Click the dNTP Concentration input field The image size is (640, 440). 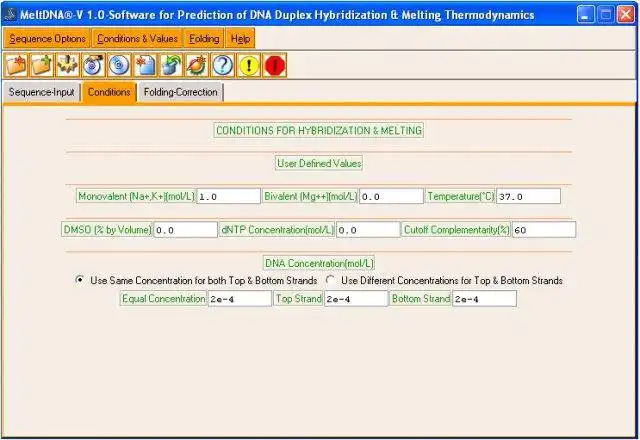point(368,230)
